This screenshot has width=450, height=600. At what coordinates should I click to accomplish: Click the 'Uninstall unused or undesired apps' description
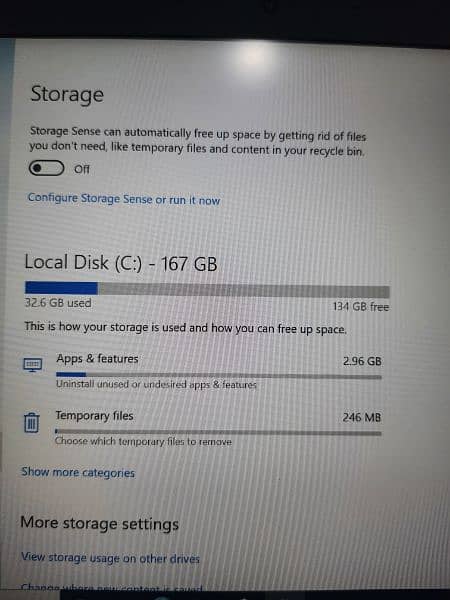pyautogui.click(x=156, y=384)
